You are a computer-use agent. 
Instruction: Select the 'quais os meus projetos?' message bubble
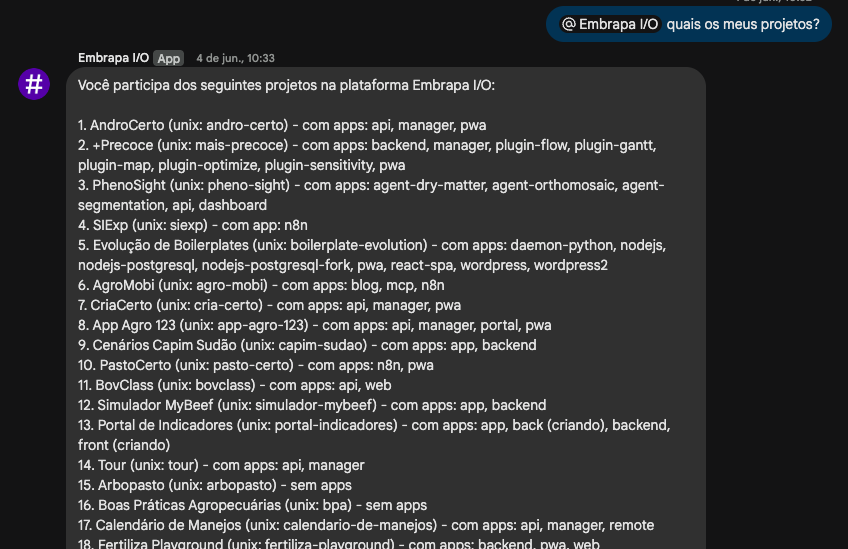pyautogui.click(x=688, y=24)
